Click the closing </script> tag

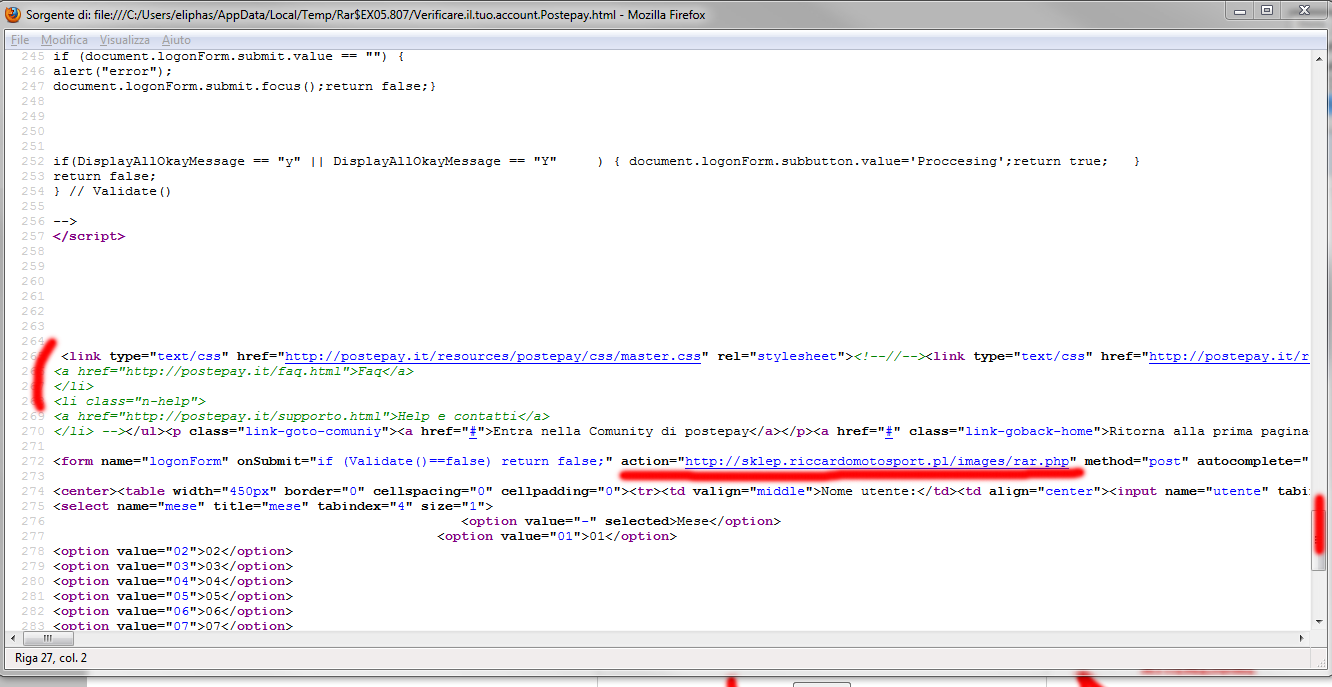[89, 236]
